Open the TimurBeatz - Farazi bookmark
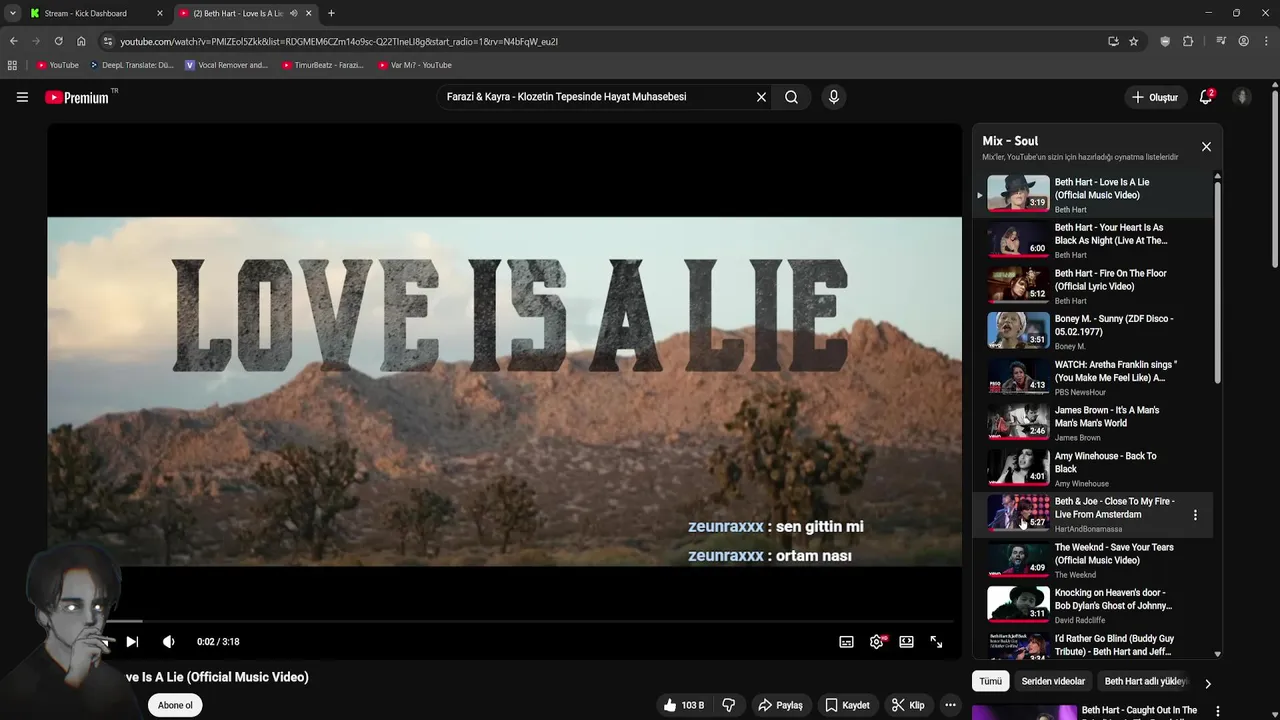The image size is (1280, 720). [x=322, y=65]
